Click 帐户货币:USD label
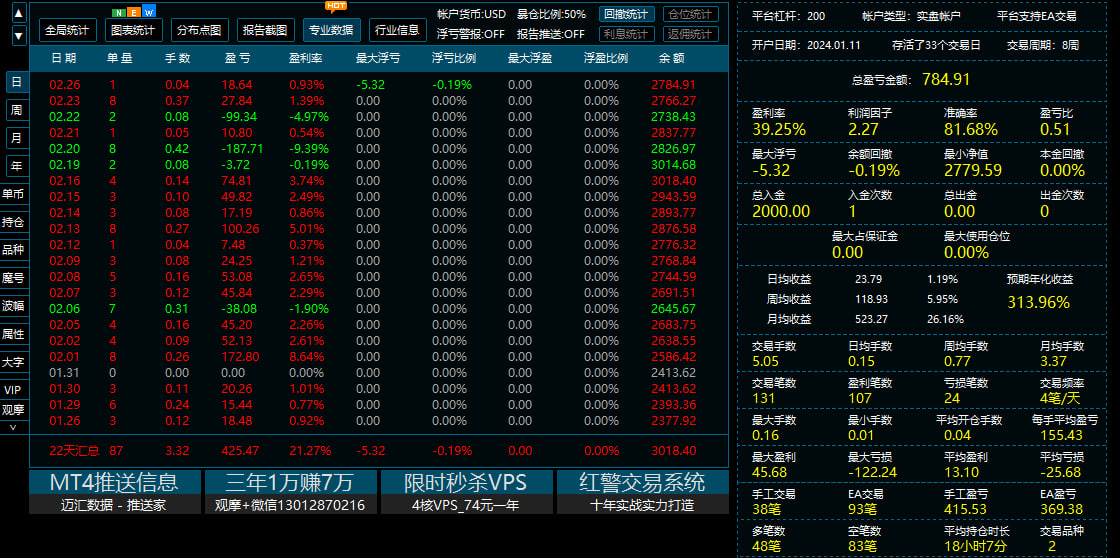The image size is (1120, 558). click(x=471, y=14)
